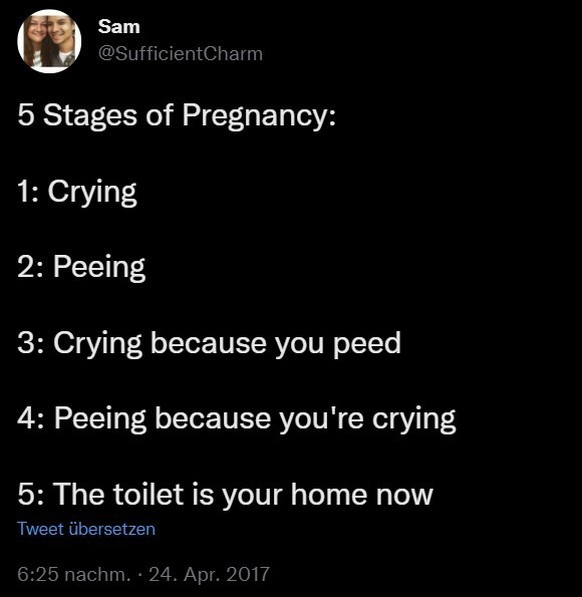Click the line Peeing because you're crying
Image resolution: width=582 pixels, height=597 pixels.
[236, 420]
